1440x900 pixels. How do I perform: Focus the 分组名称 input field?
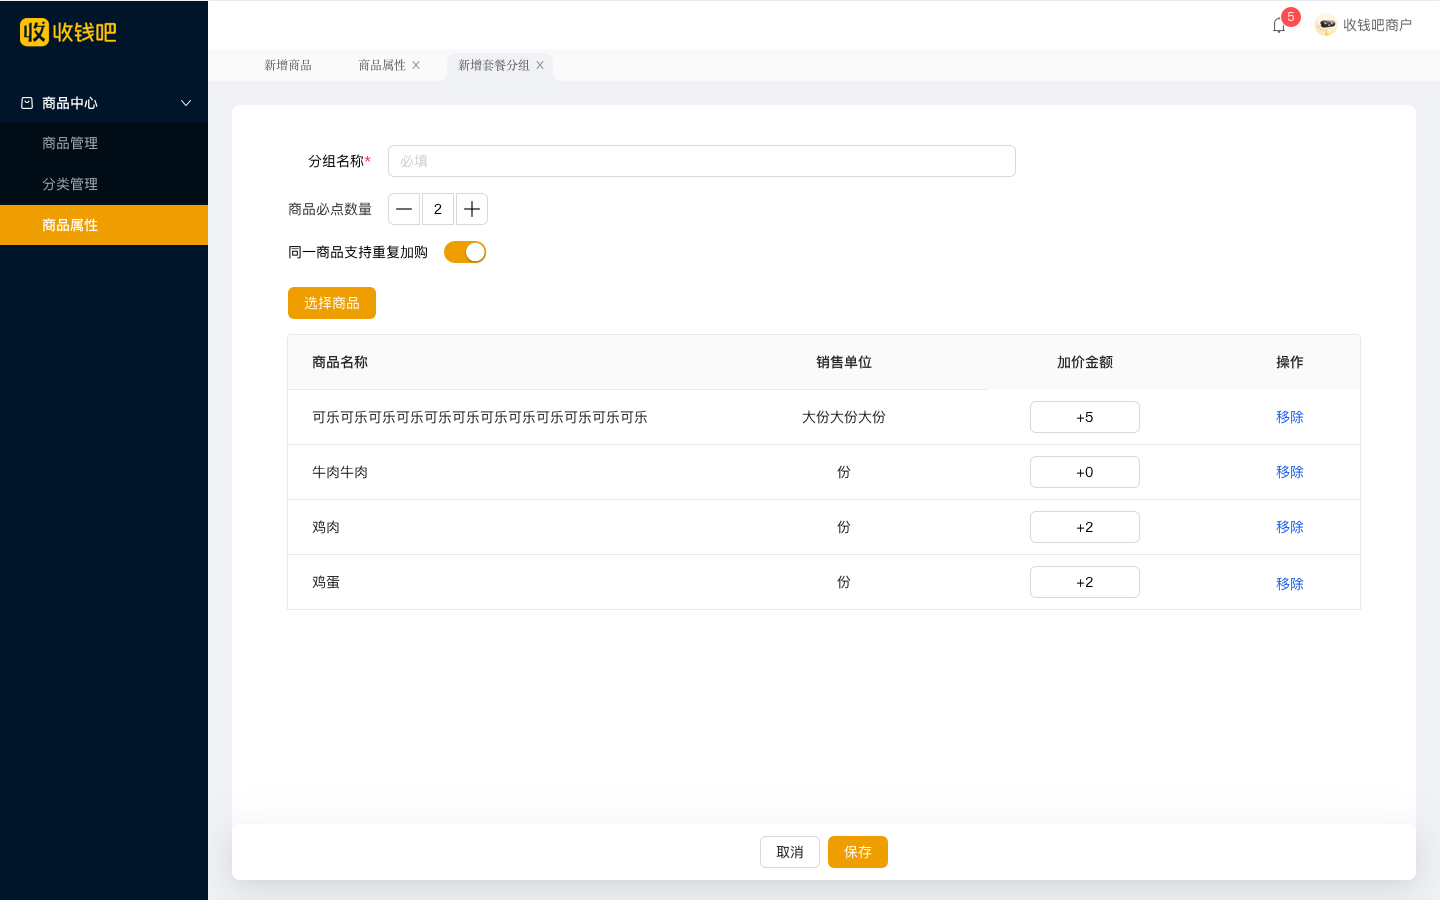pos(702,161)
